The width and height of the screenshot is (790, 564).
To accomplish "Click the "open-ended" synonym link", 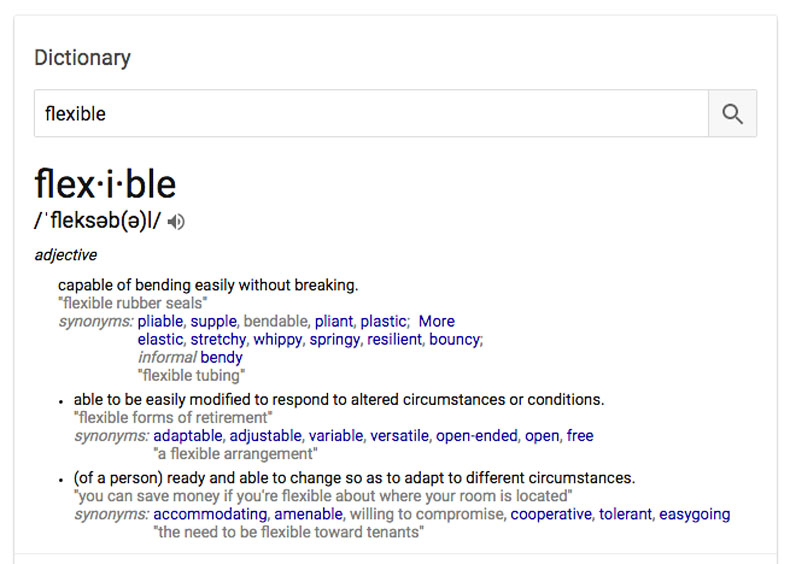I will pyautogui.click(x=476, y=435).
